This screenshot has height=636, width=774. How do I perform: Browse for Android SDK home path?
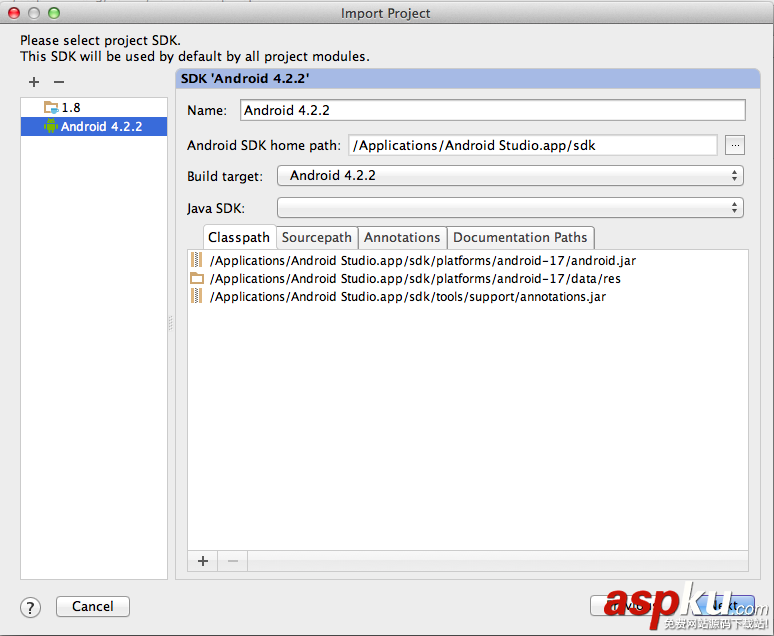(735, 145)
